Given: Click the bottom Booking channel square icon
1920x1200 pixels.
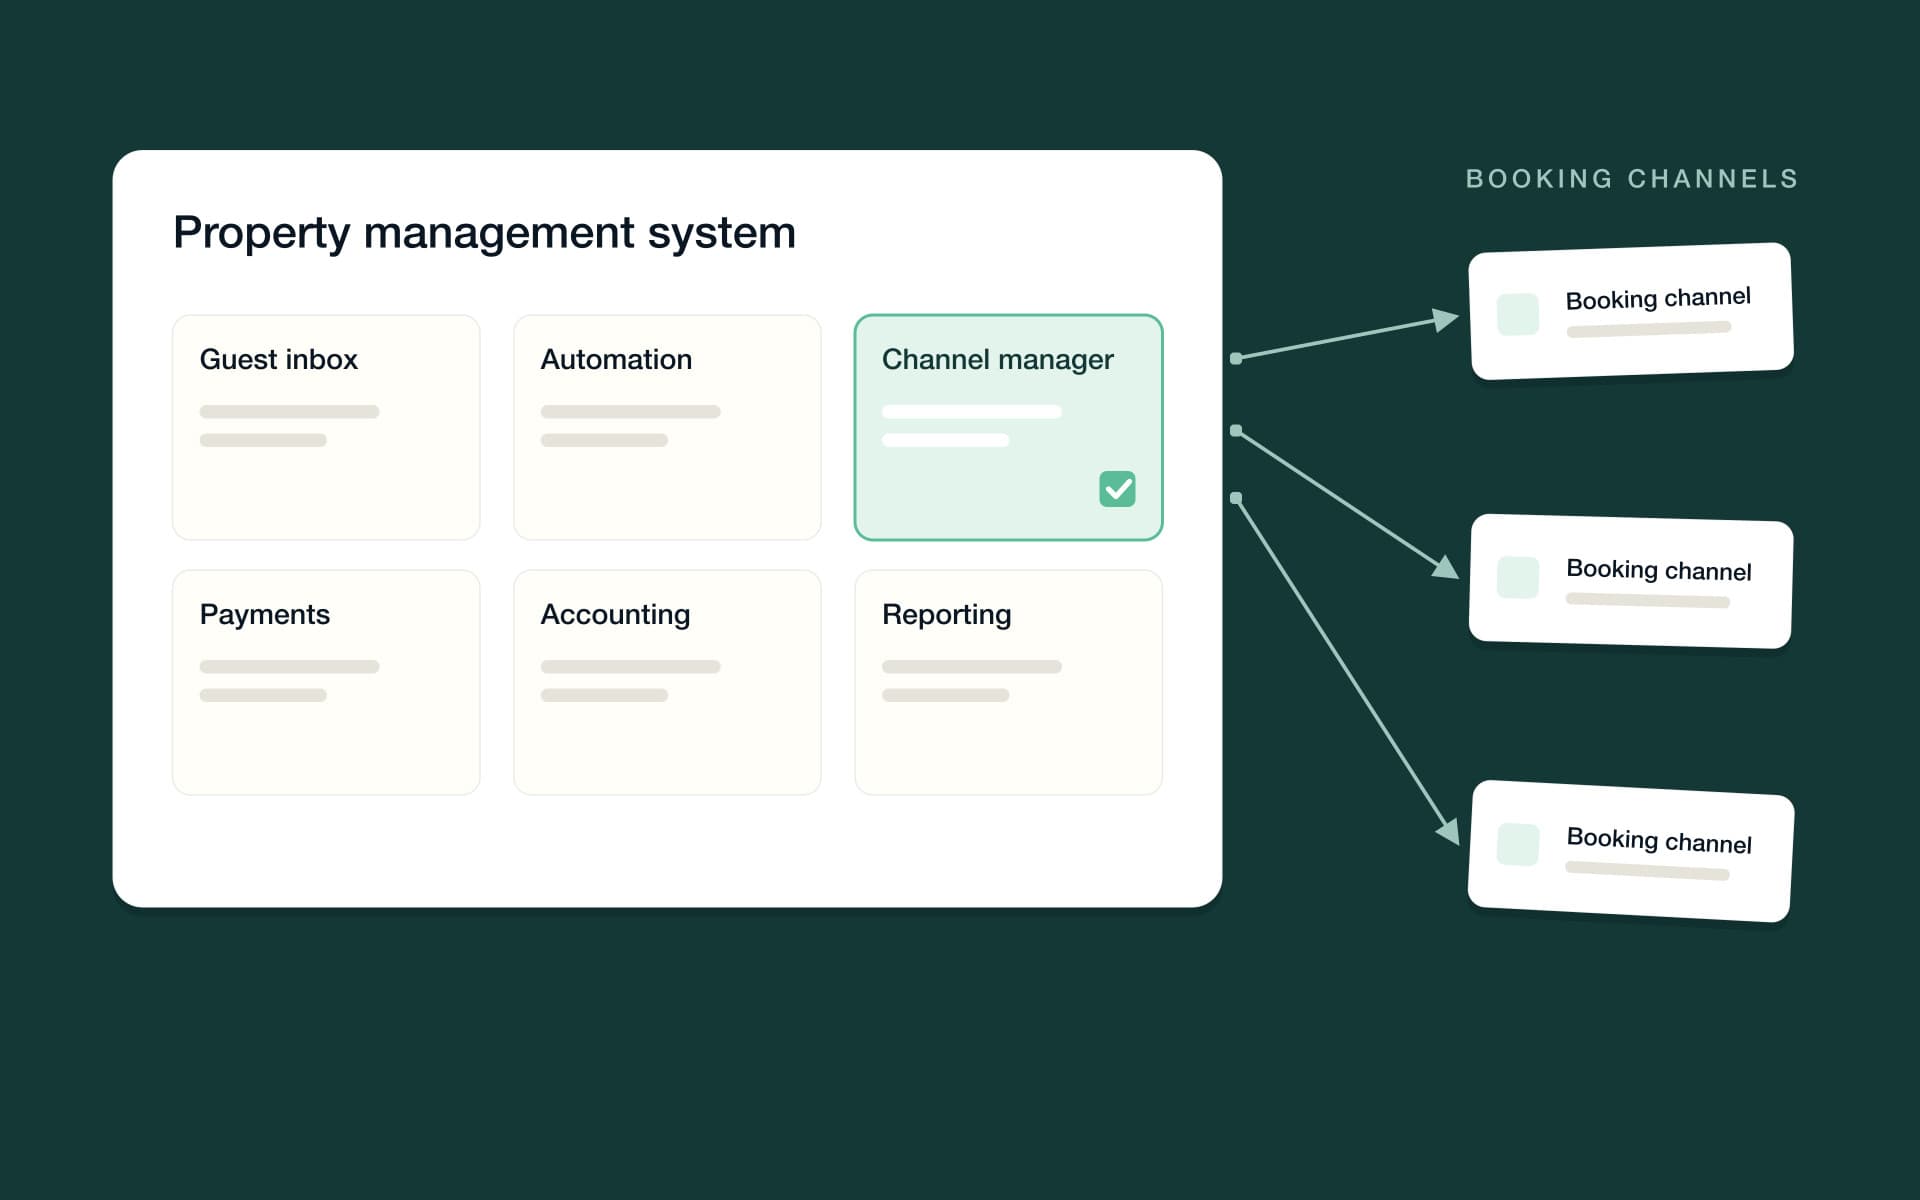Looking at the screenshot, I should [x=1518, y=844].
